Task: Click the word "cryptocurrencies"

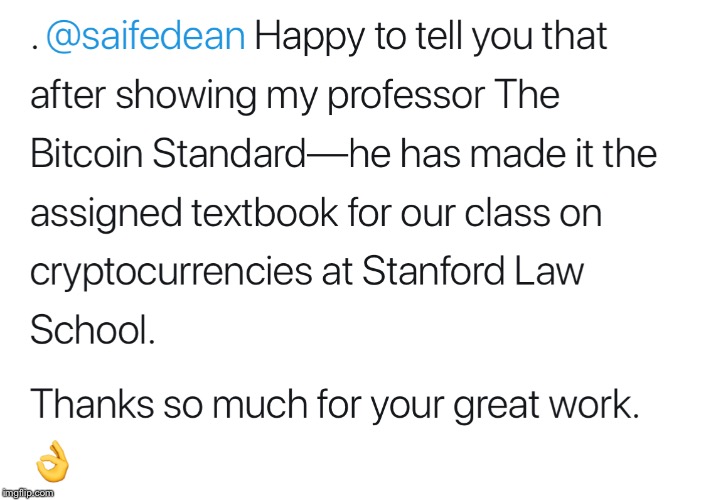Action: [x=171, y=273]
